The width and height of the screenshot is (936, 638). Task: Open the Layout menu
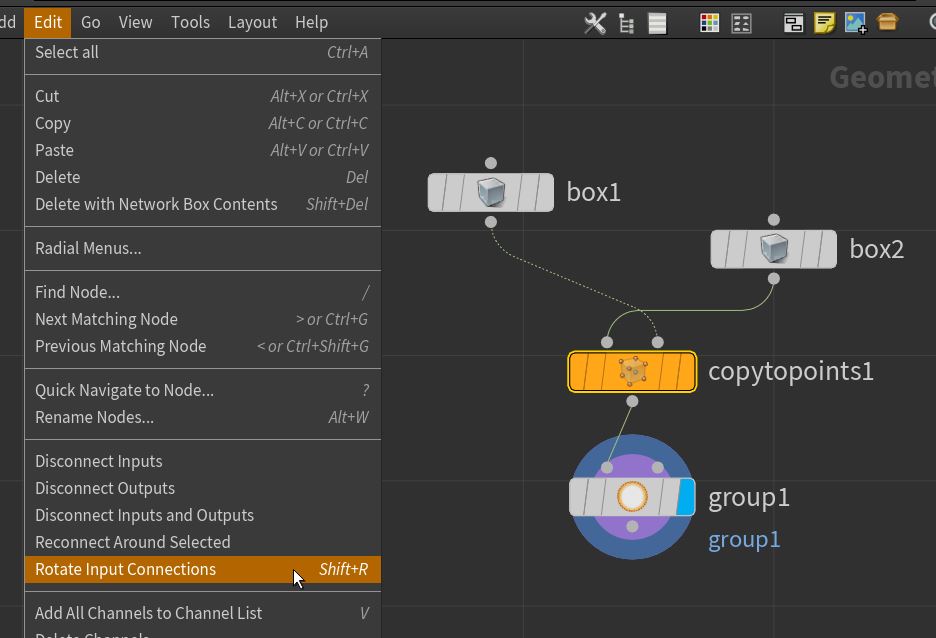253,23
